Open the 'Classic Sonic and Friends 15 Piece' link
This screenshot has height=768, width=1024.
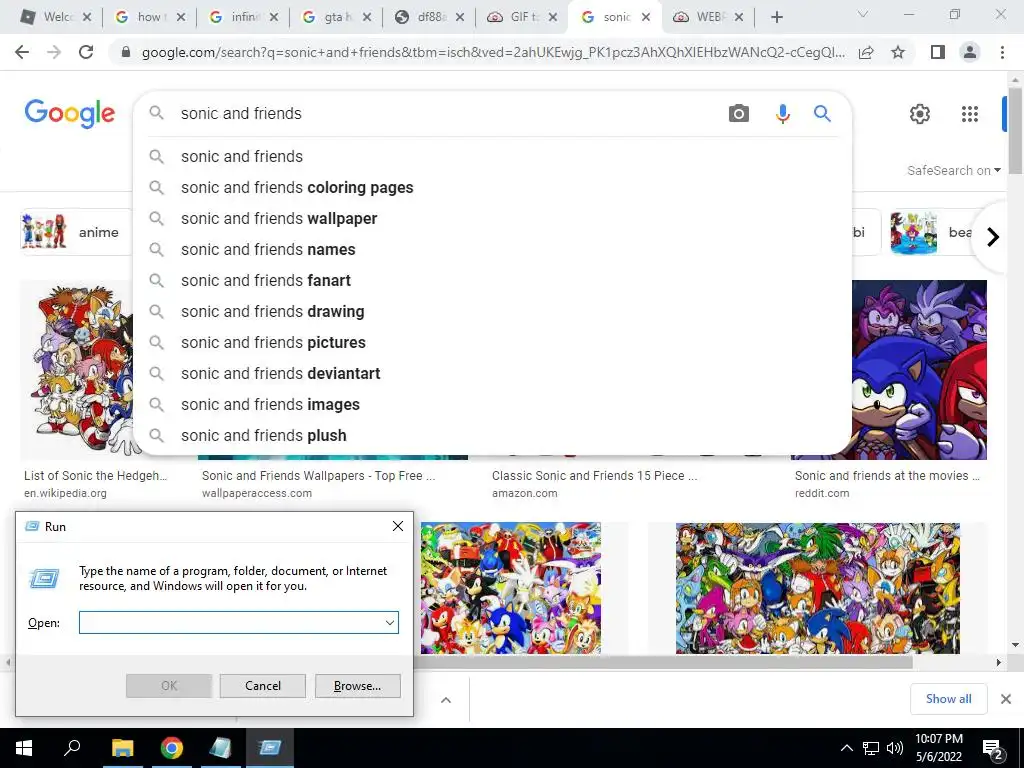[x=594, y=476]
